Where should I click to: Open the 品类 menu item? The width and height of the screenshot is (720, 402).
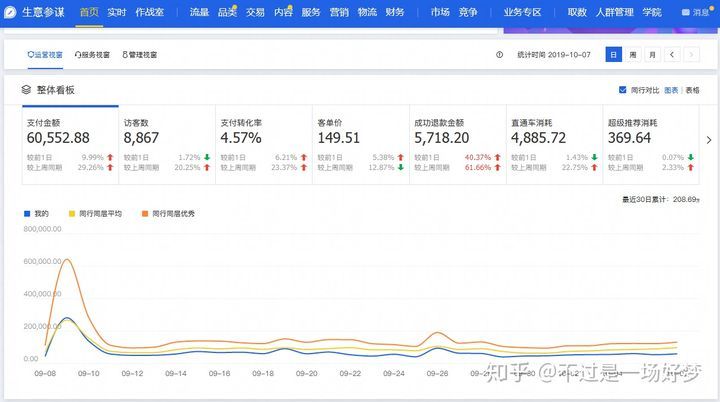[227, 12]
